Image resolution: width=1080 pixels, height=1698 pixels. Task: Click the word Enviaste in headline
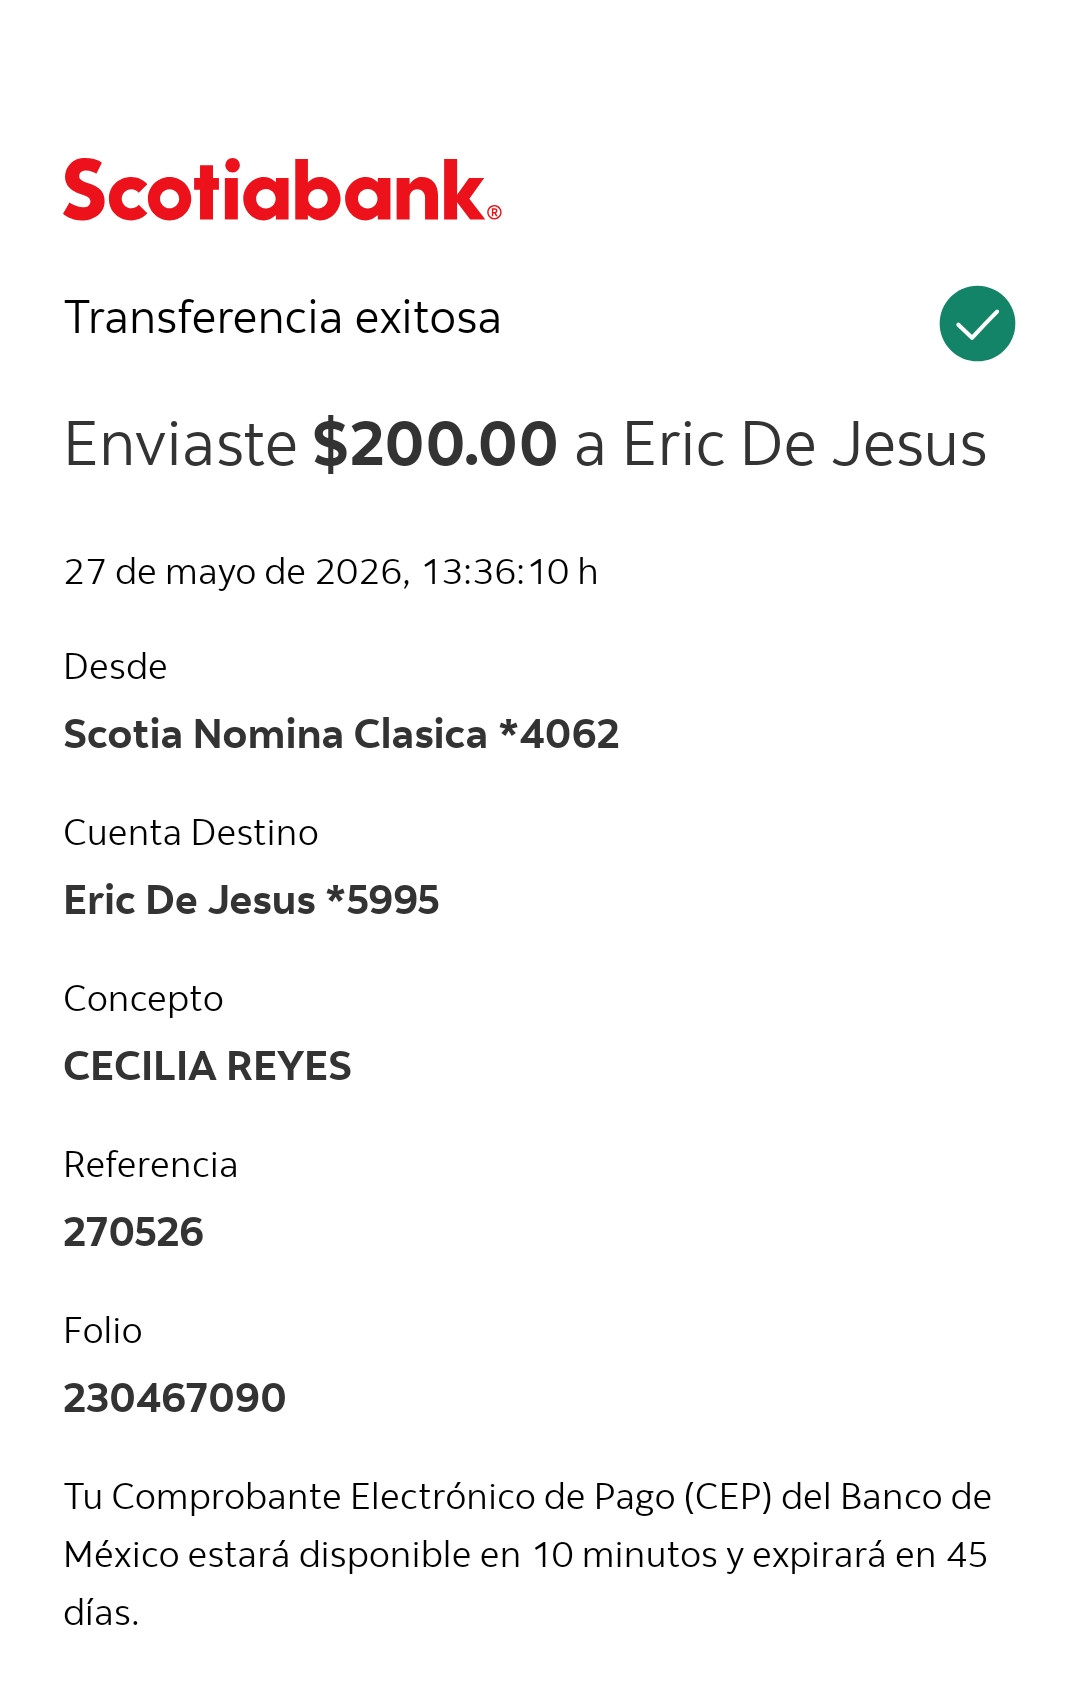tap(180, 444)
